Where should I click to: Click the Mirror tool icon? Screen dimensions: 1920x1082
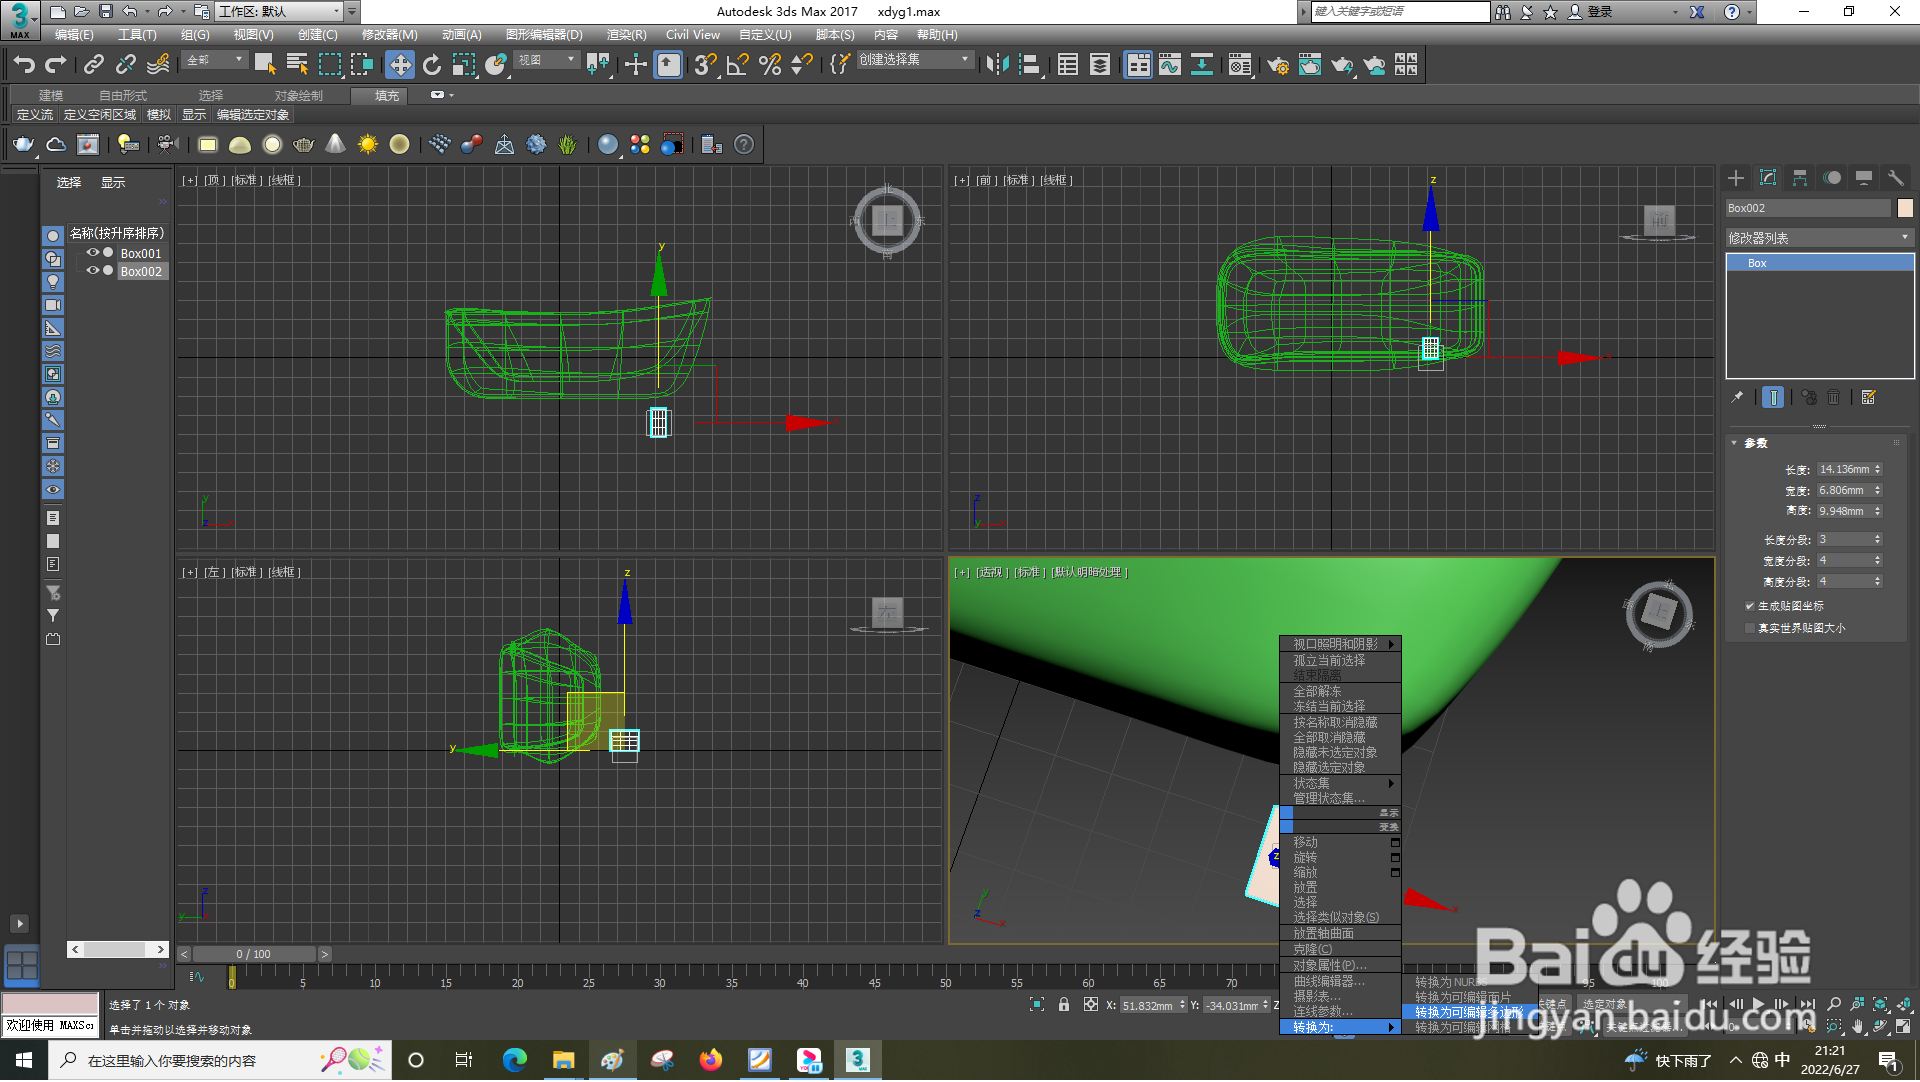point(997,65)
